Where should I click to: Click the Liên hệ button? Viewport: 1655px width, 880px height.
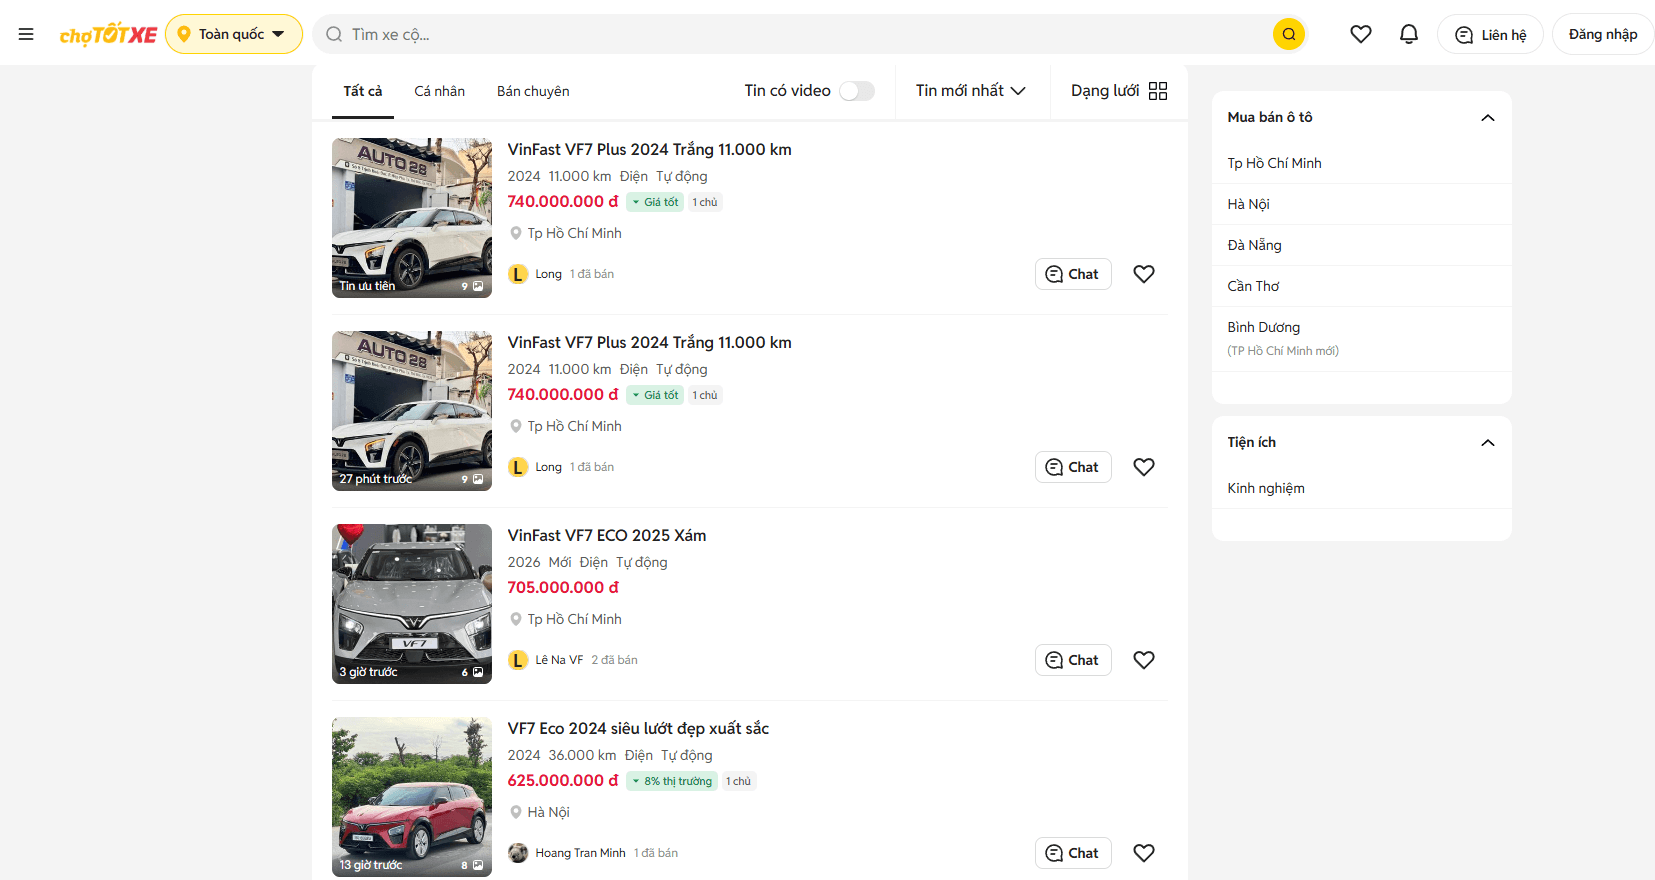click(x=1490, y=34)
